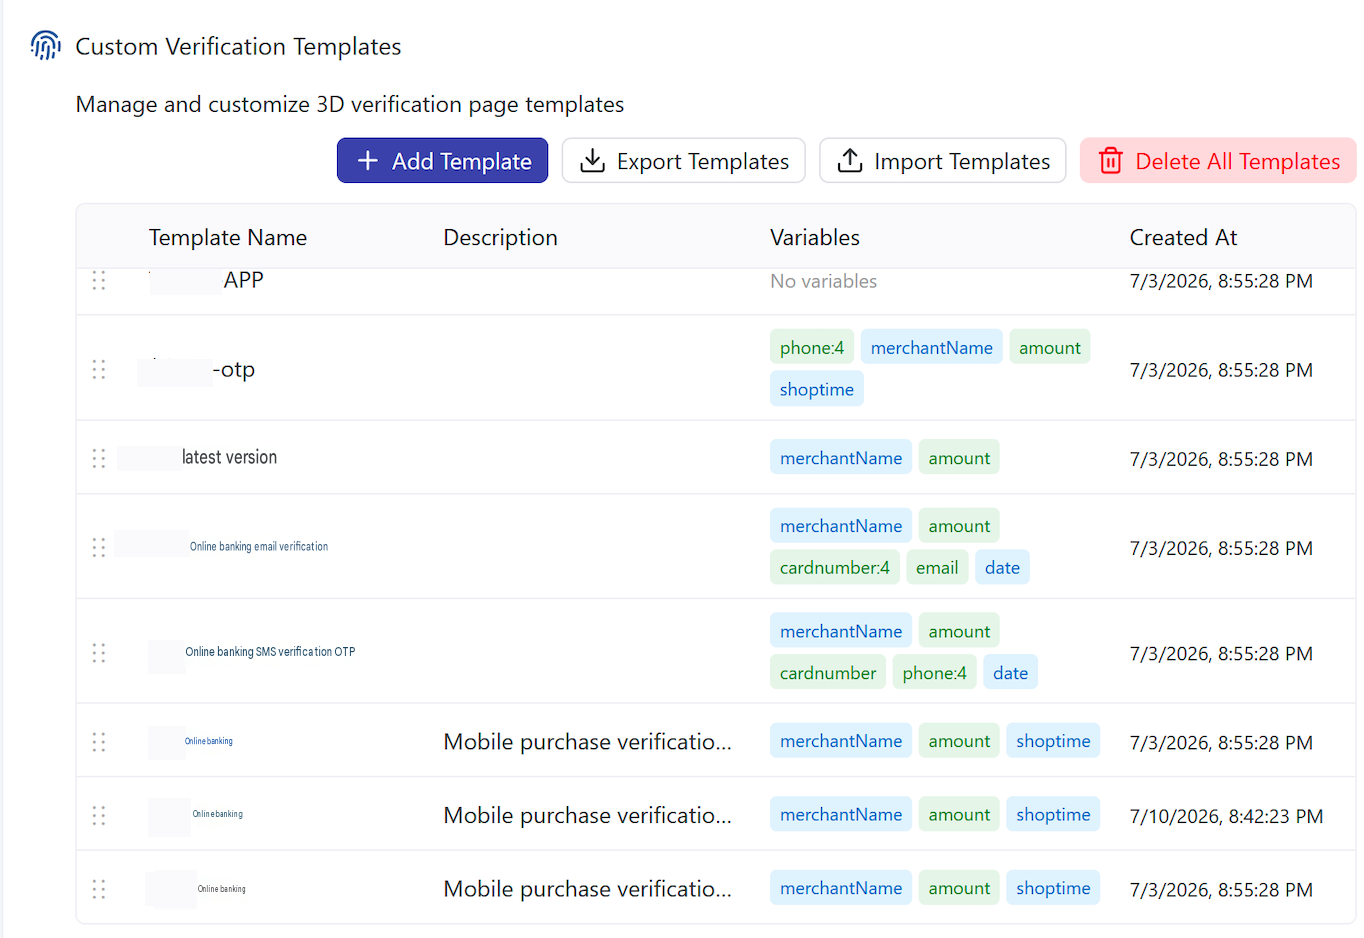Open the latest version template
Image resolution: width=1364 pixels, height=938 pixels.
229,458
